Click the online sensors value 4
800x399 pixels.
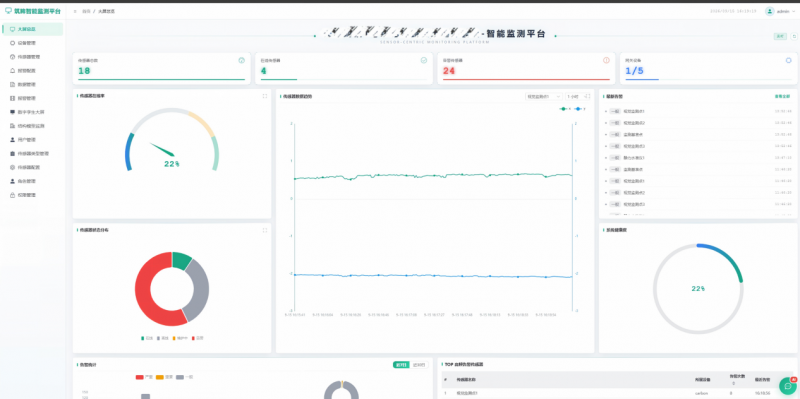click(x=264, y=71)
